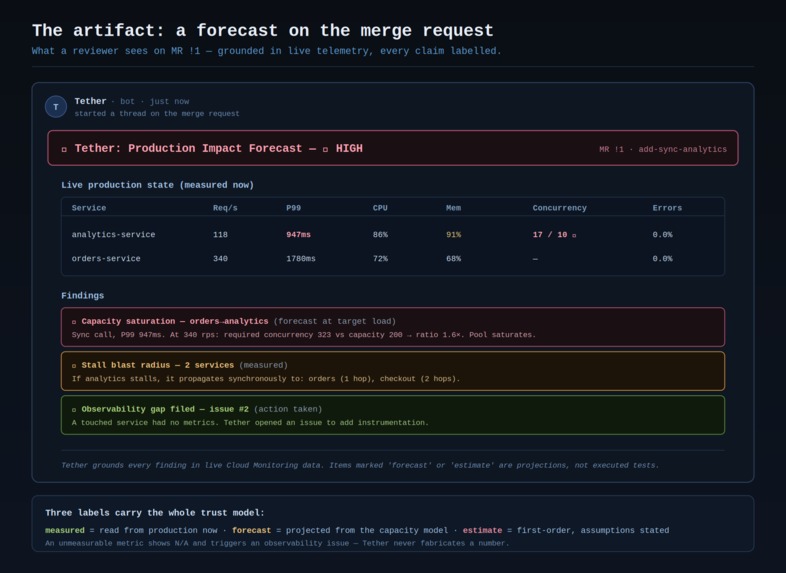This screenshot has height=573, width=786.
Task: Click the 'estimate' label in trust model
Action: pyautogui.click(x=482, y=530)
